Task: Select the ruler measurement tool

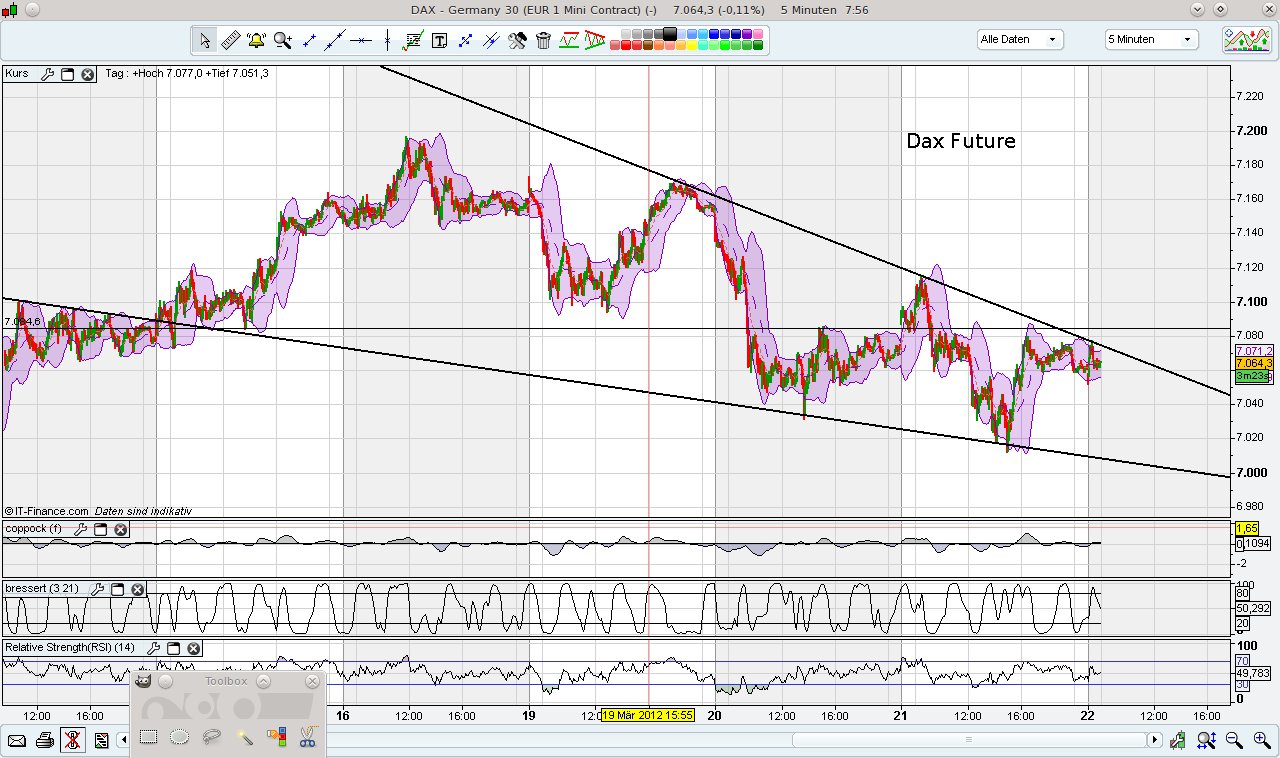Action: [230, 41]
